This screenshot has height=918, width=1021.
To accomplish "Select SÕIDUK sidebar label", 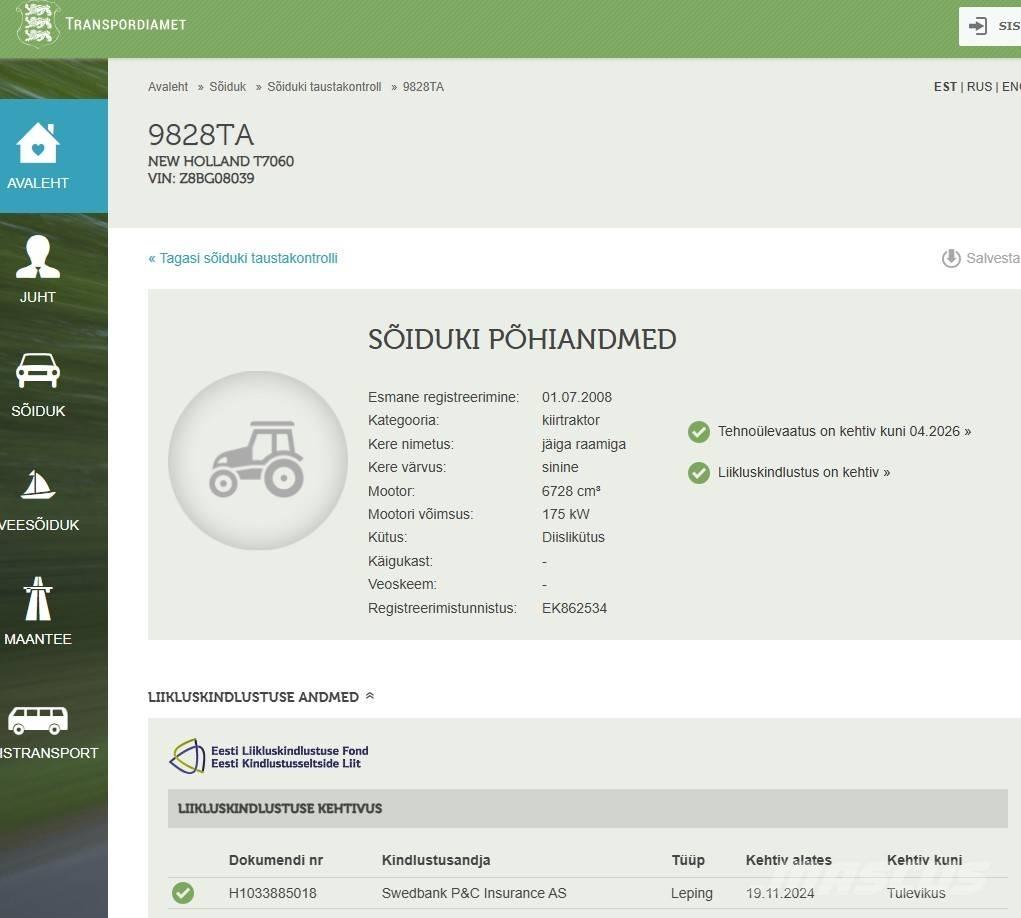I will (38, 411).
